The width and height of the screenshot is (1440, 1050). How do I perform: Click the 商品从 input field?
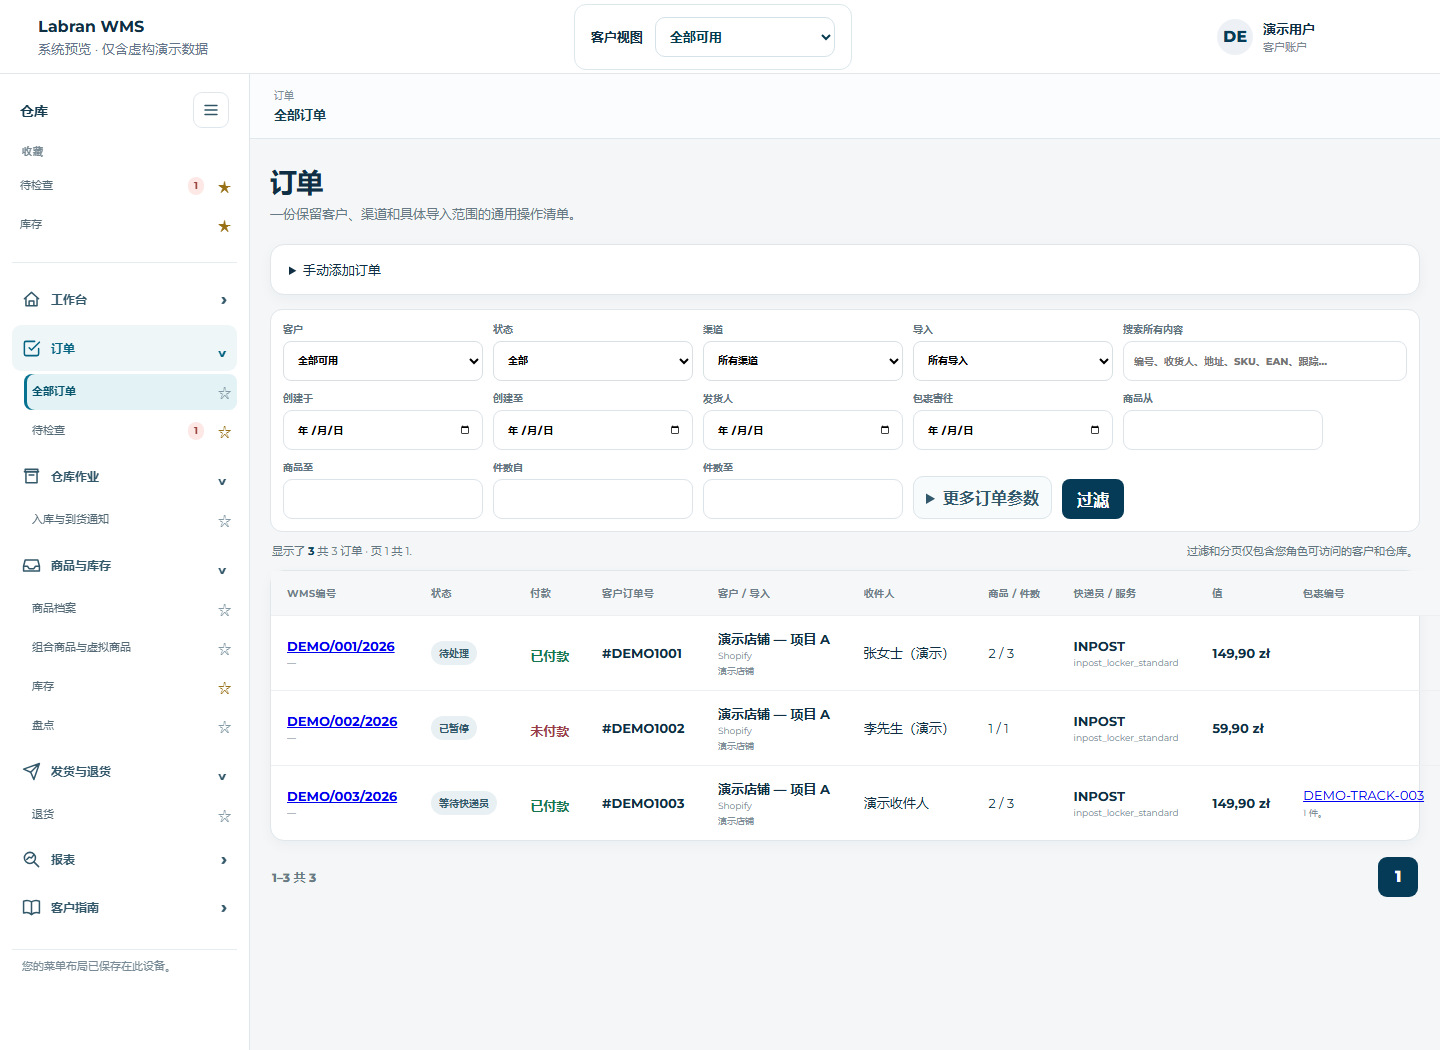[x=1223, y=430]
